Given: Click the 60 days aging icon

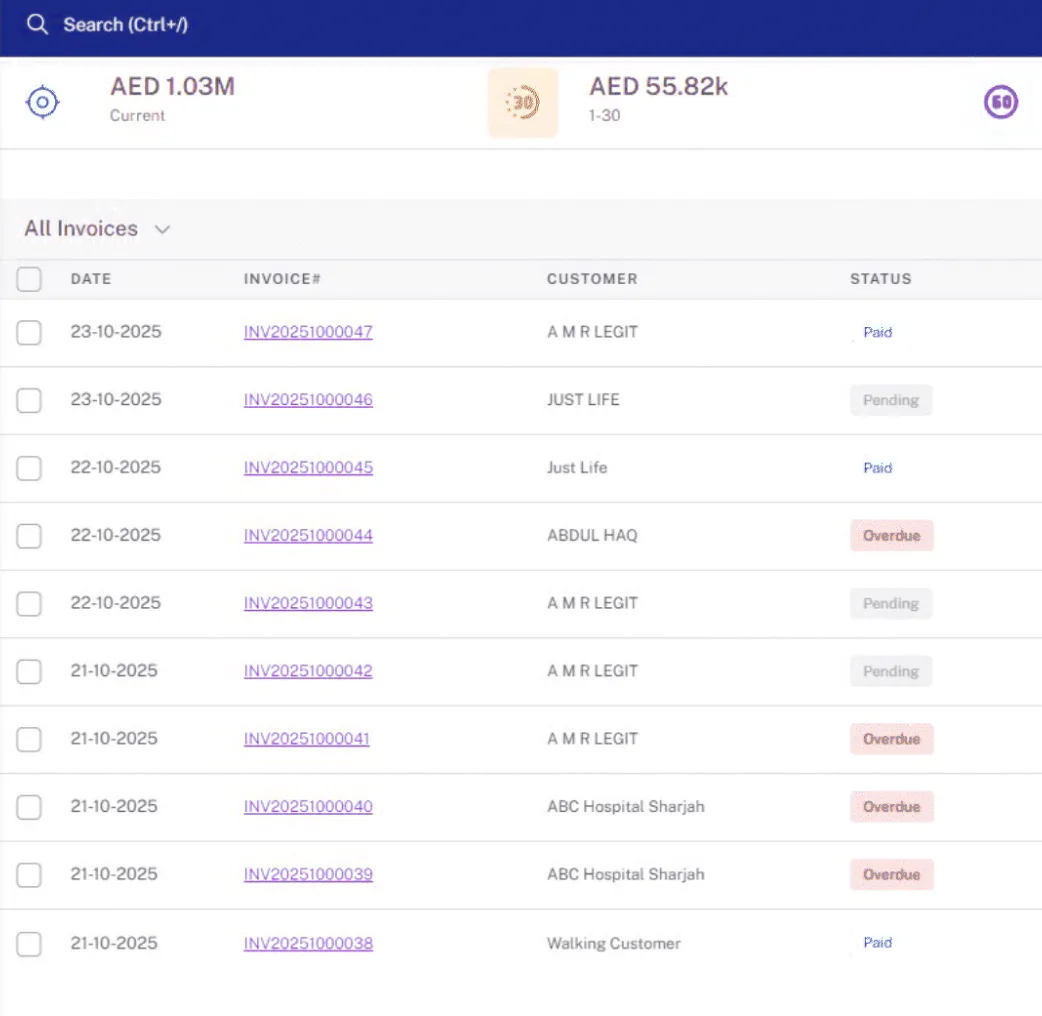Looking at the screenshot, I should tap(1000, 102).
